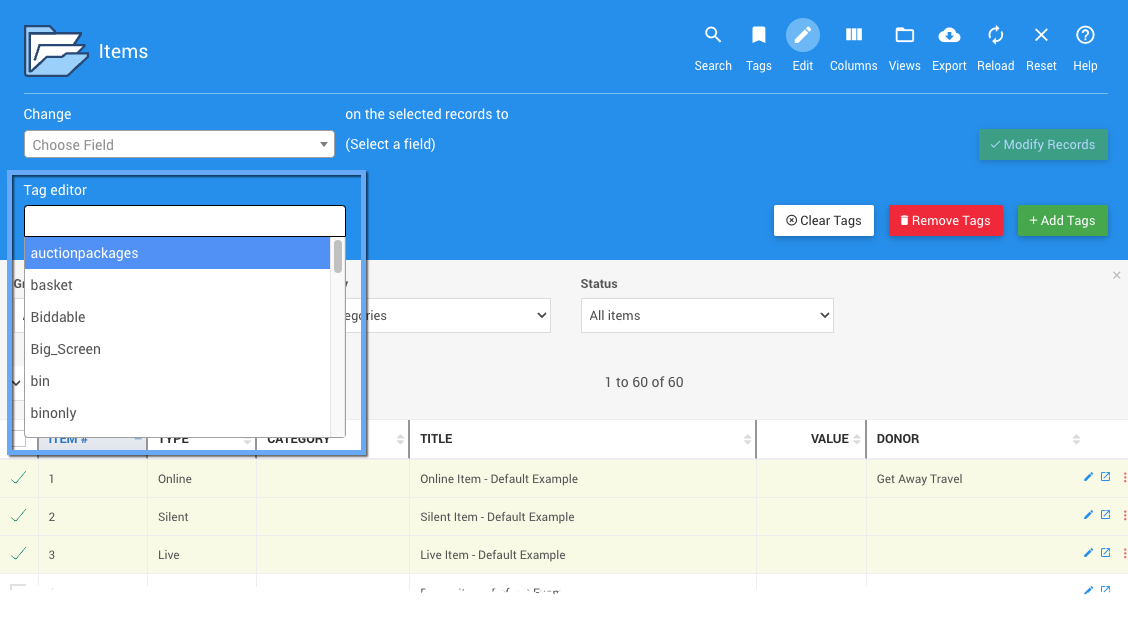
Task: Expand the Status All items dropdown
Action: pos(706,316)
